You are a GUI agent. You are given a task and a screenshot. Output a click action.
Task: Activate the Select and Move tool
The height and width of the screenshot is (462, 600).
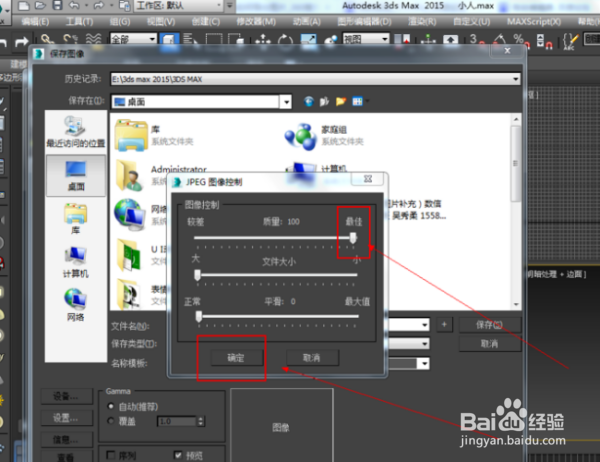click(x=263, y=39)
